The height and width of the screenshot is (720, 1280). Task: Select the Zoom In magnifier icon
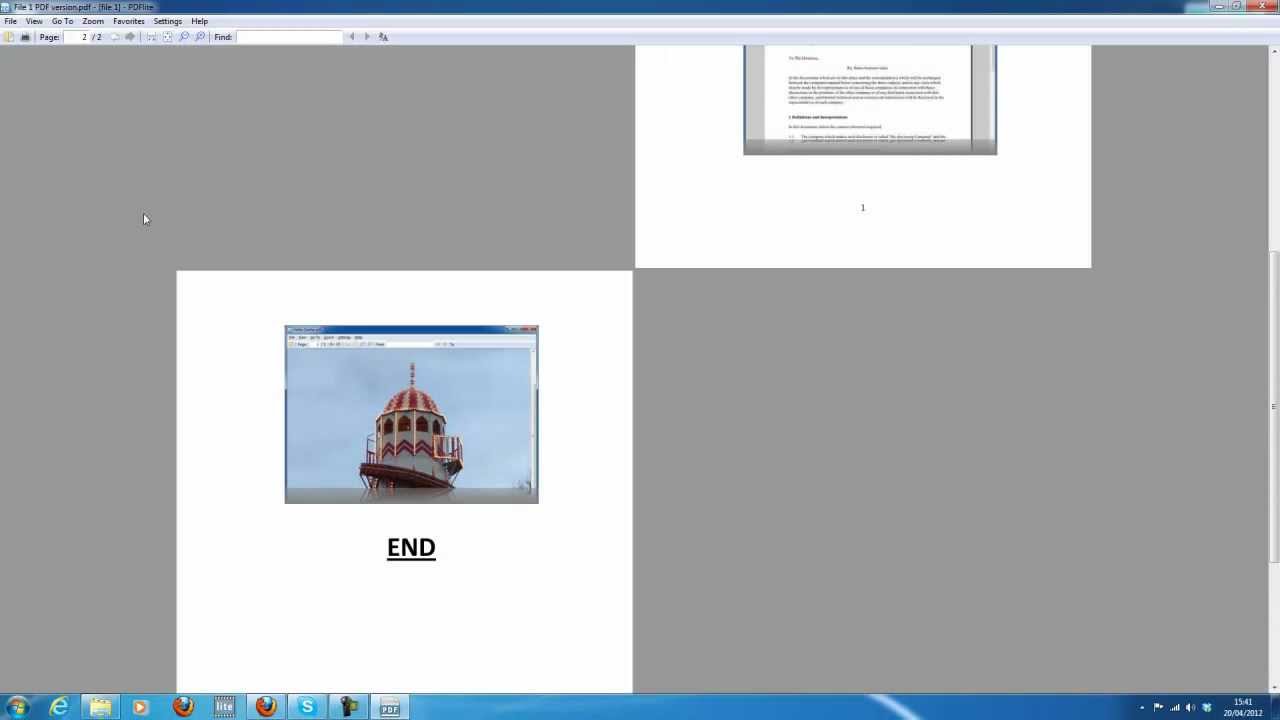coord(200,36)
